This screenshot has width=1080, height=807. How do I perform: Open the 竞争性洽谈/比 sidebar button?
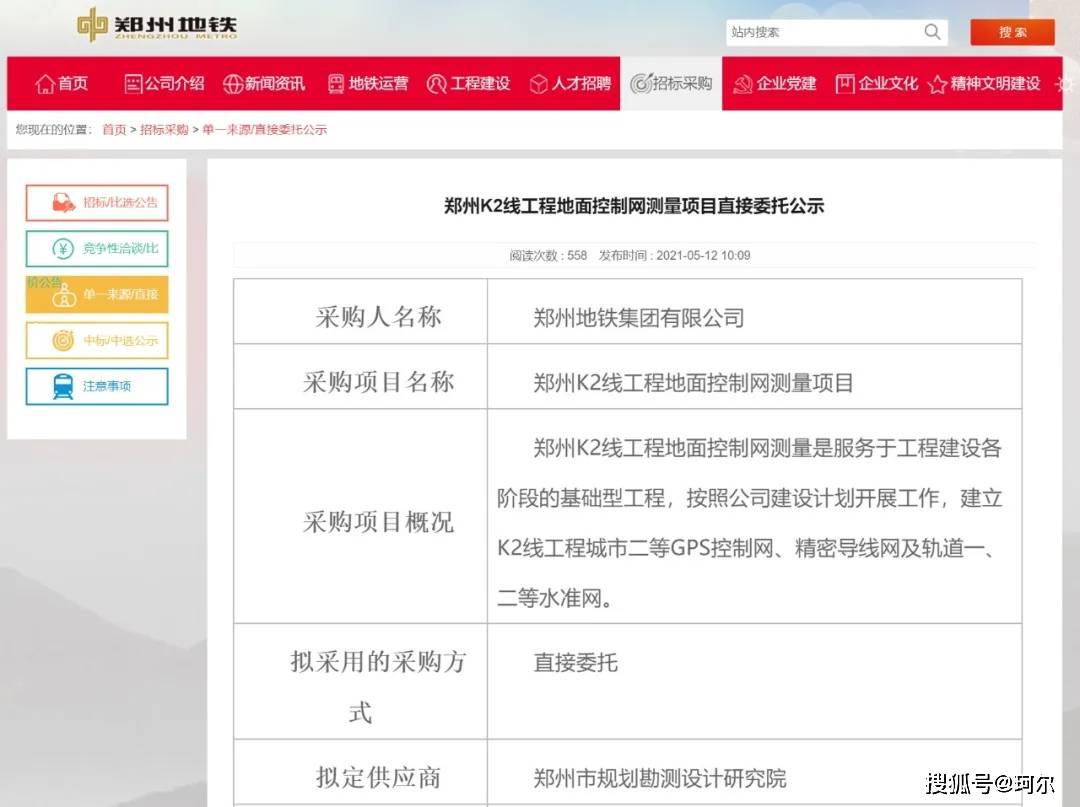point(97,249)
